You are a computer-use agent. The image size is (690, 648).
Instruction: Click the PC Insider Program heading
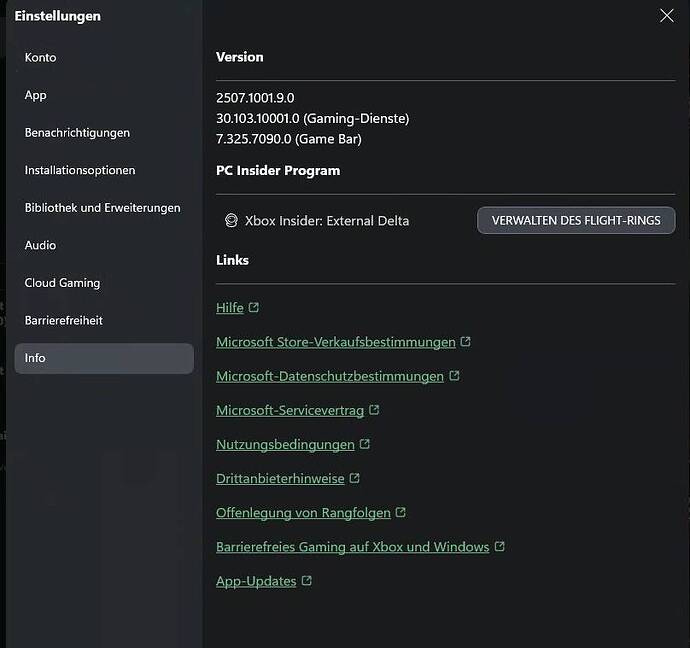click(278, 171)
